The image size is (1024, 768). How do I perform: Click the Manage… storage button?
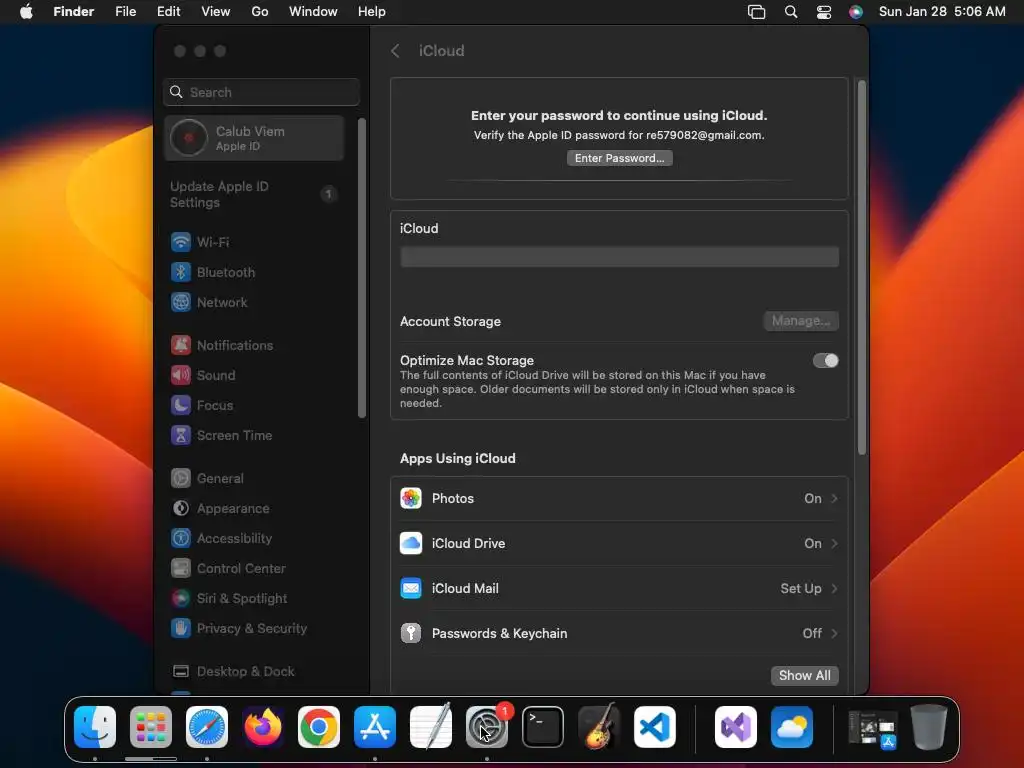pos(801,321)
